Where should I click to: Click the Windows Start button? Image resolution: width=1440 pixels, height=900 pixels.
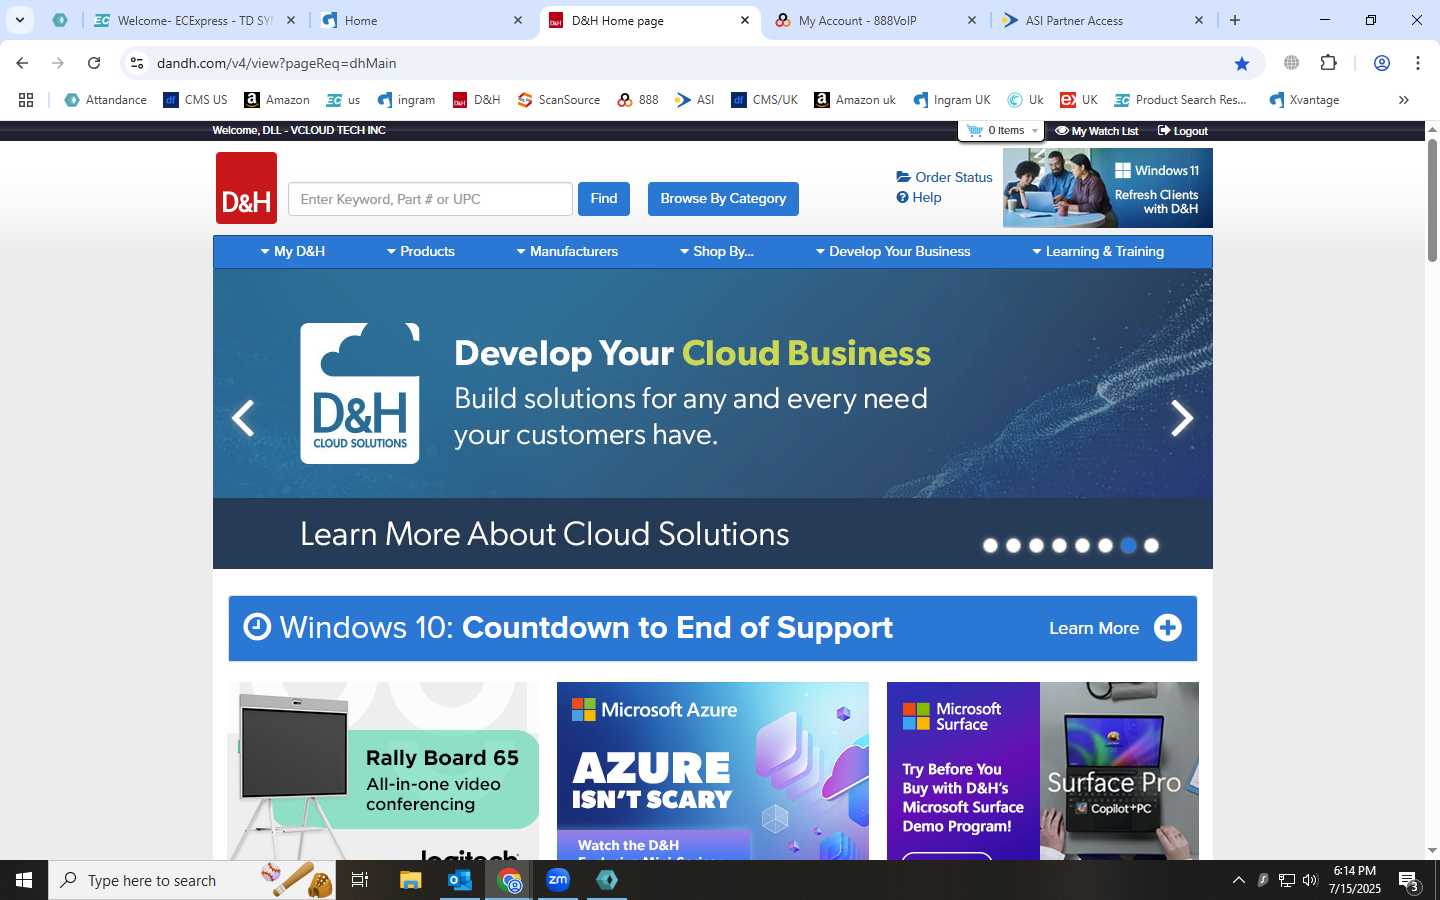(24, 880)
